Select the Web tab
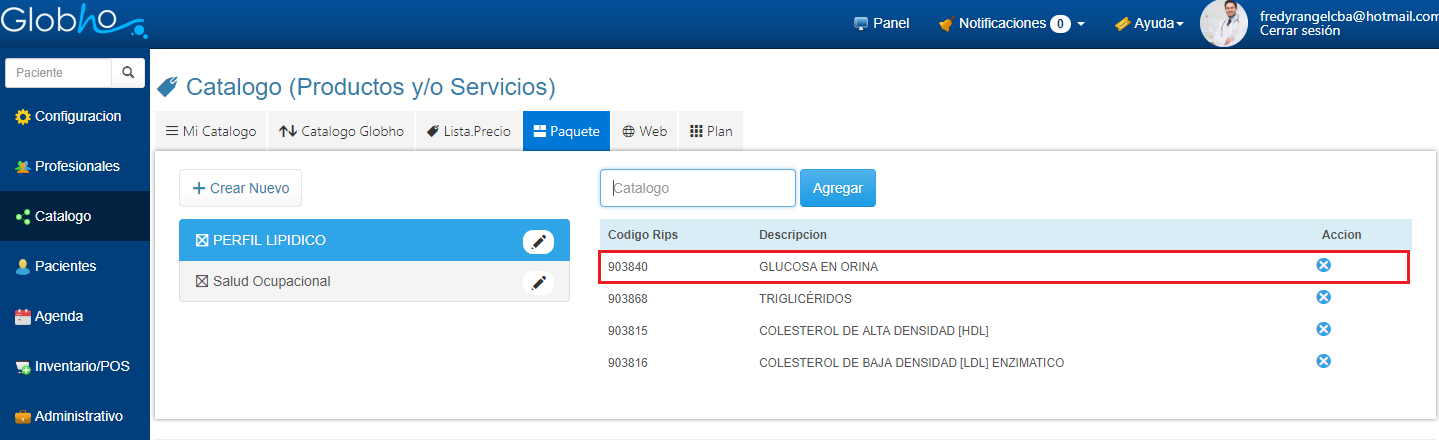This screenshot has width=1439, height=440. coord(644,131)
